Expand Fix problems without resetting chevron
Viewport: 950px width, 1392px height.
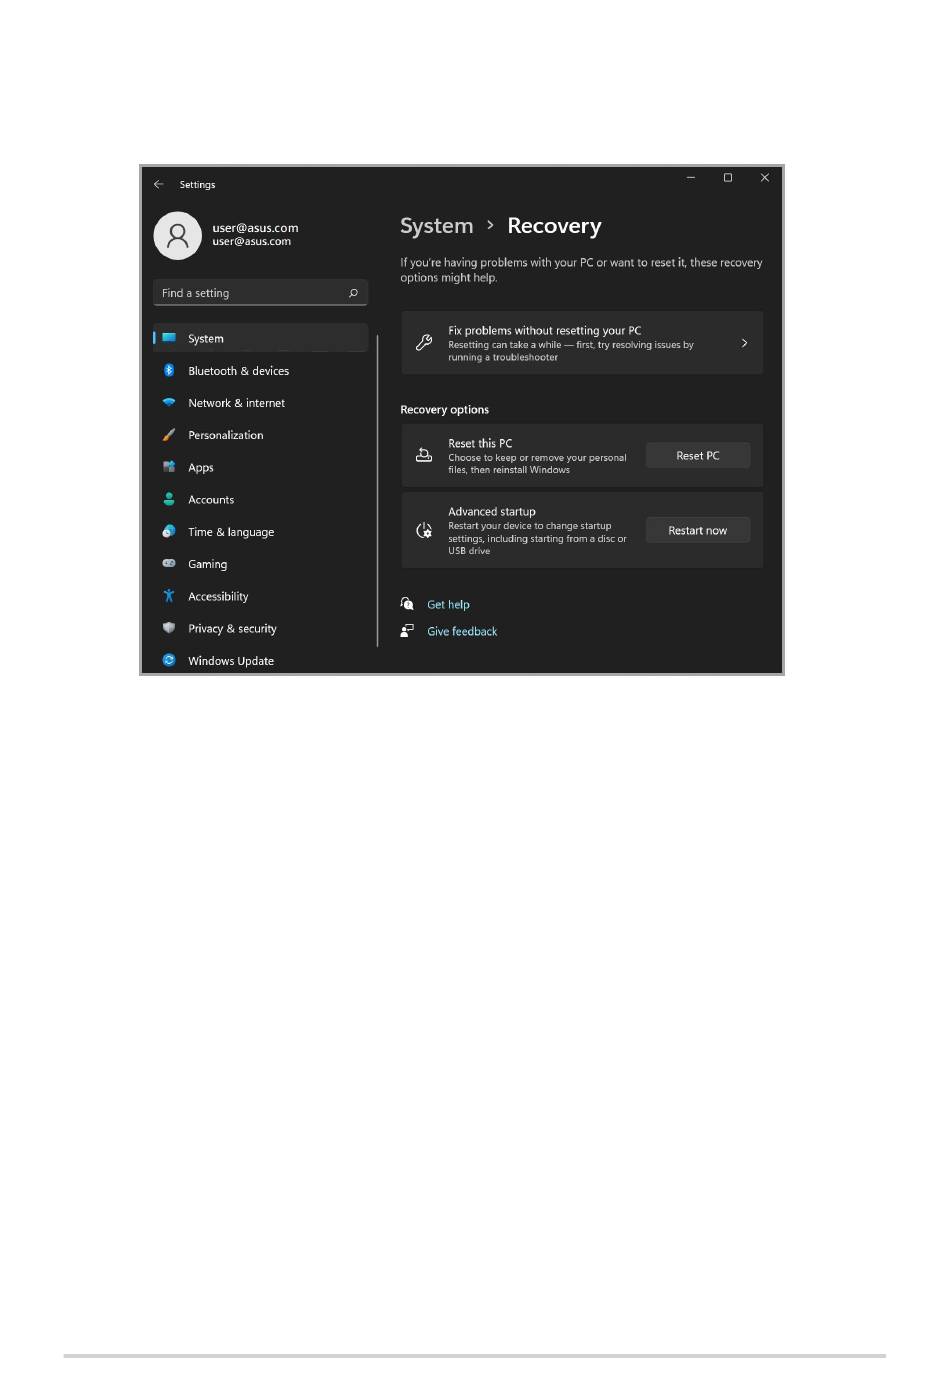(744, 343)
